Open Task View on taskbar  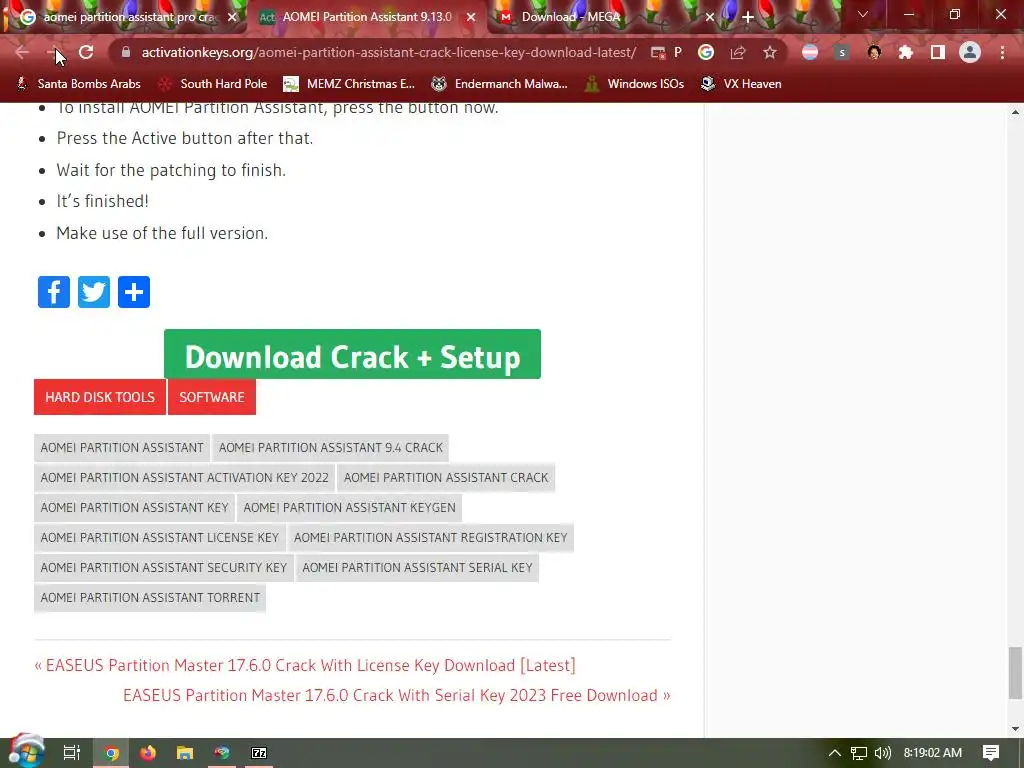pos(72,753)
